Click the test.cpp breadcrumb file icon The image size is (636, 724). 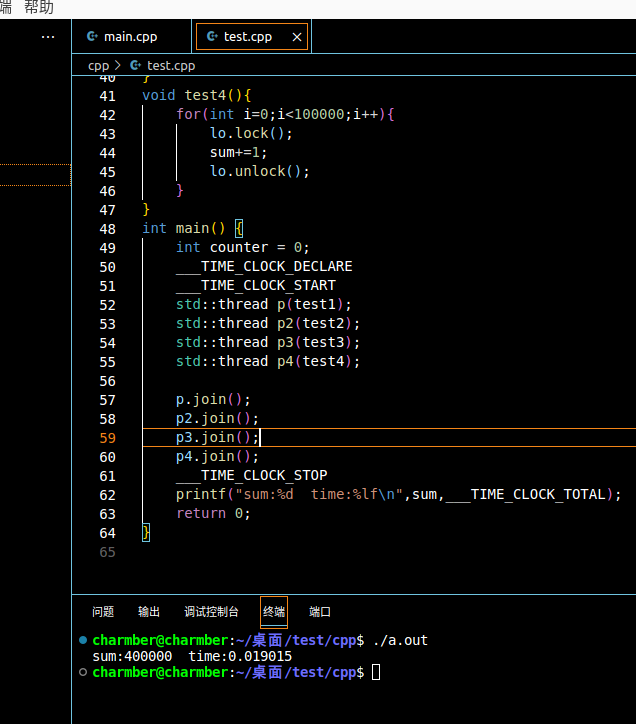pos(136,66)
